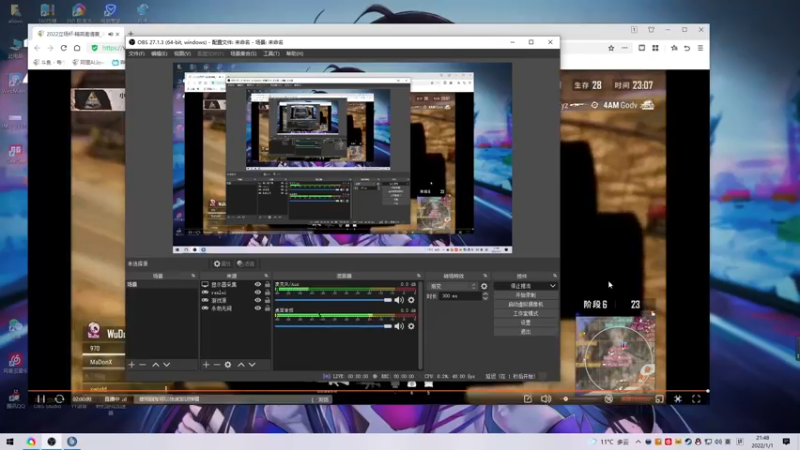Open transition properties gear in 转场特效 panel
The width and height of the screenshot is (800, 450).
click(x=484, y=286)
